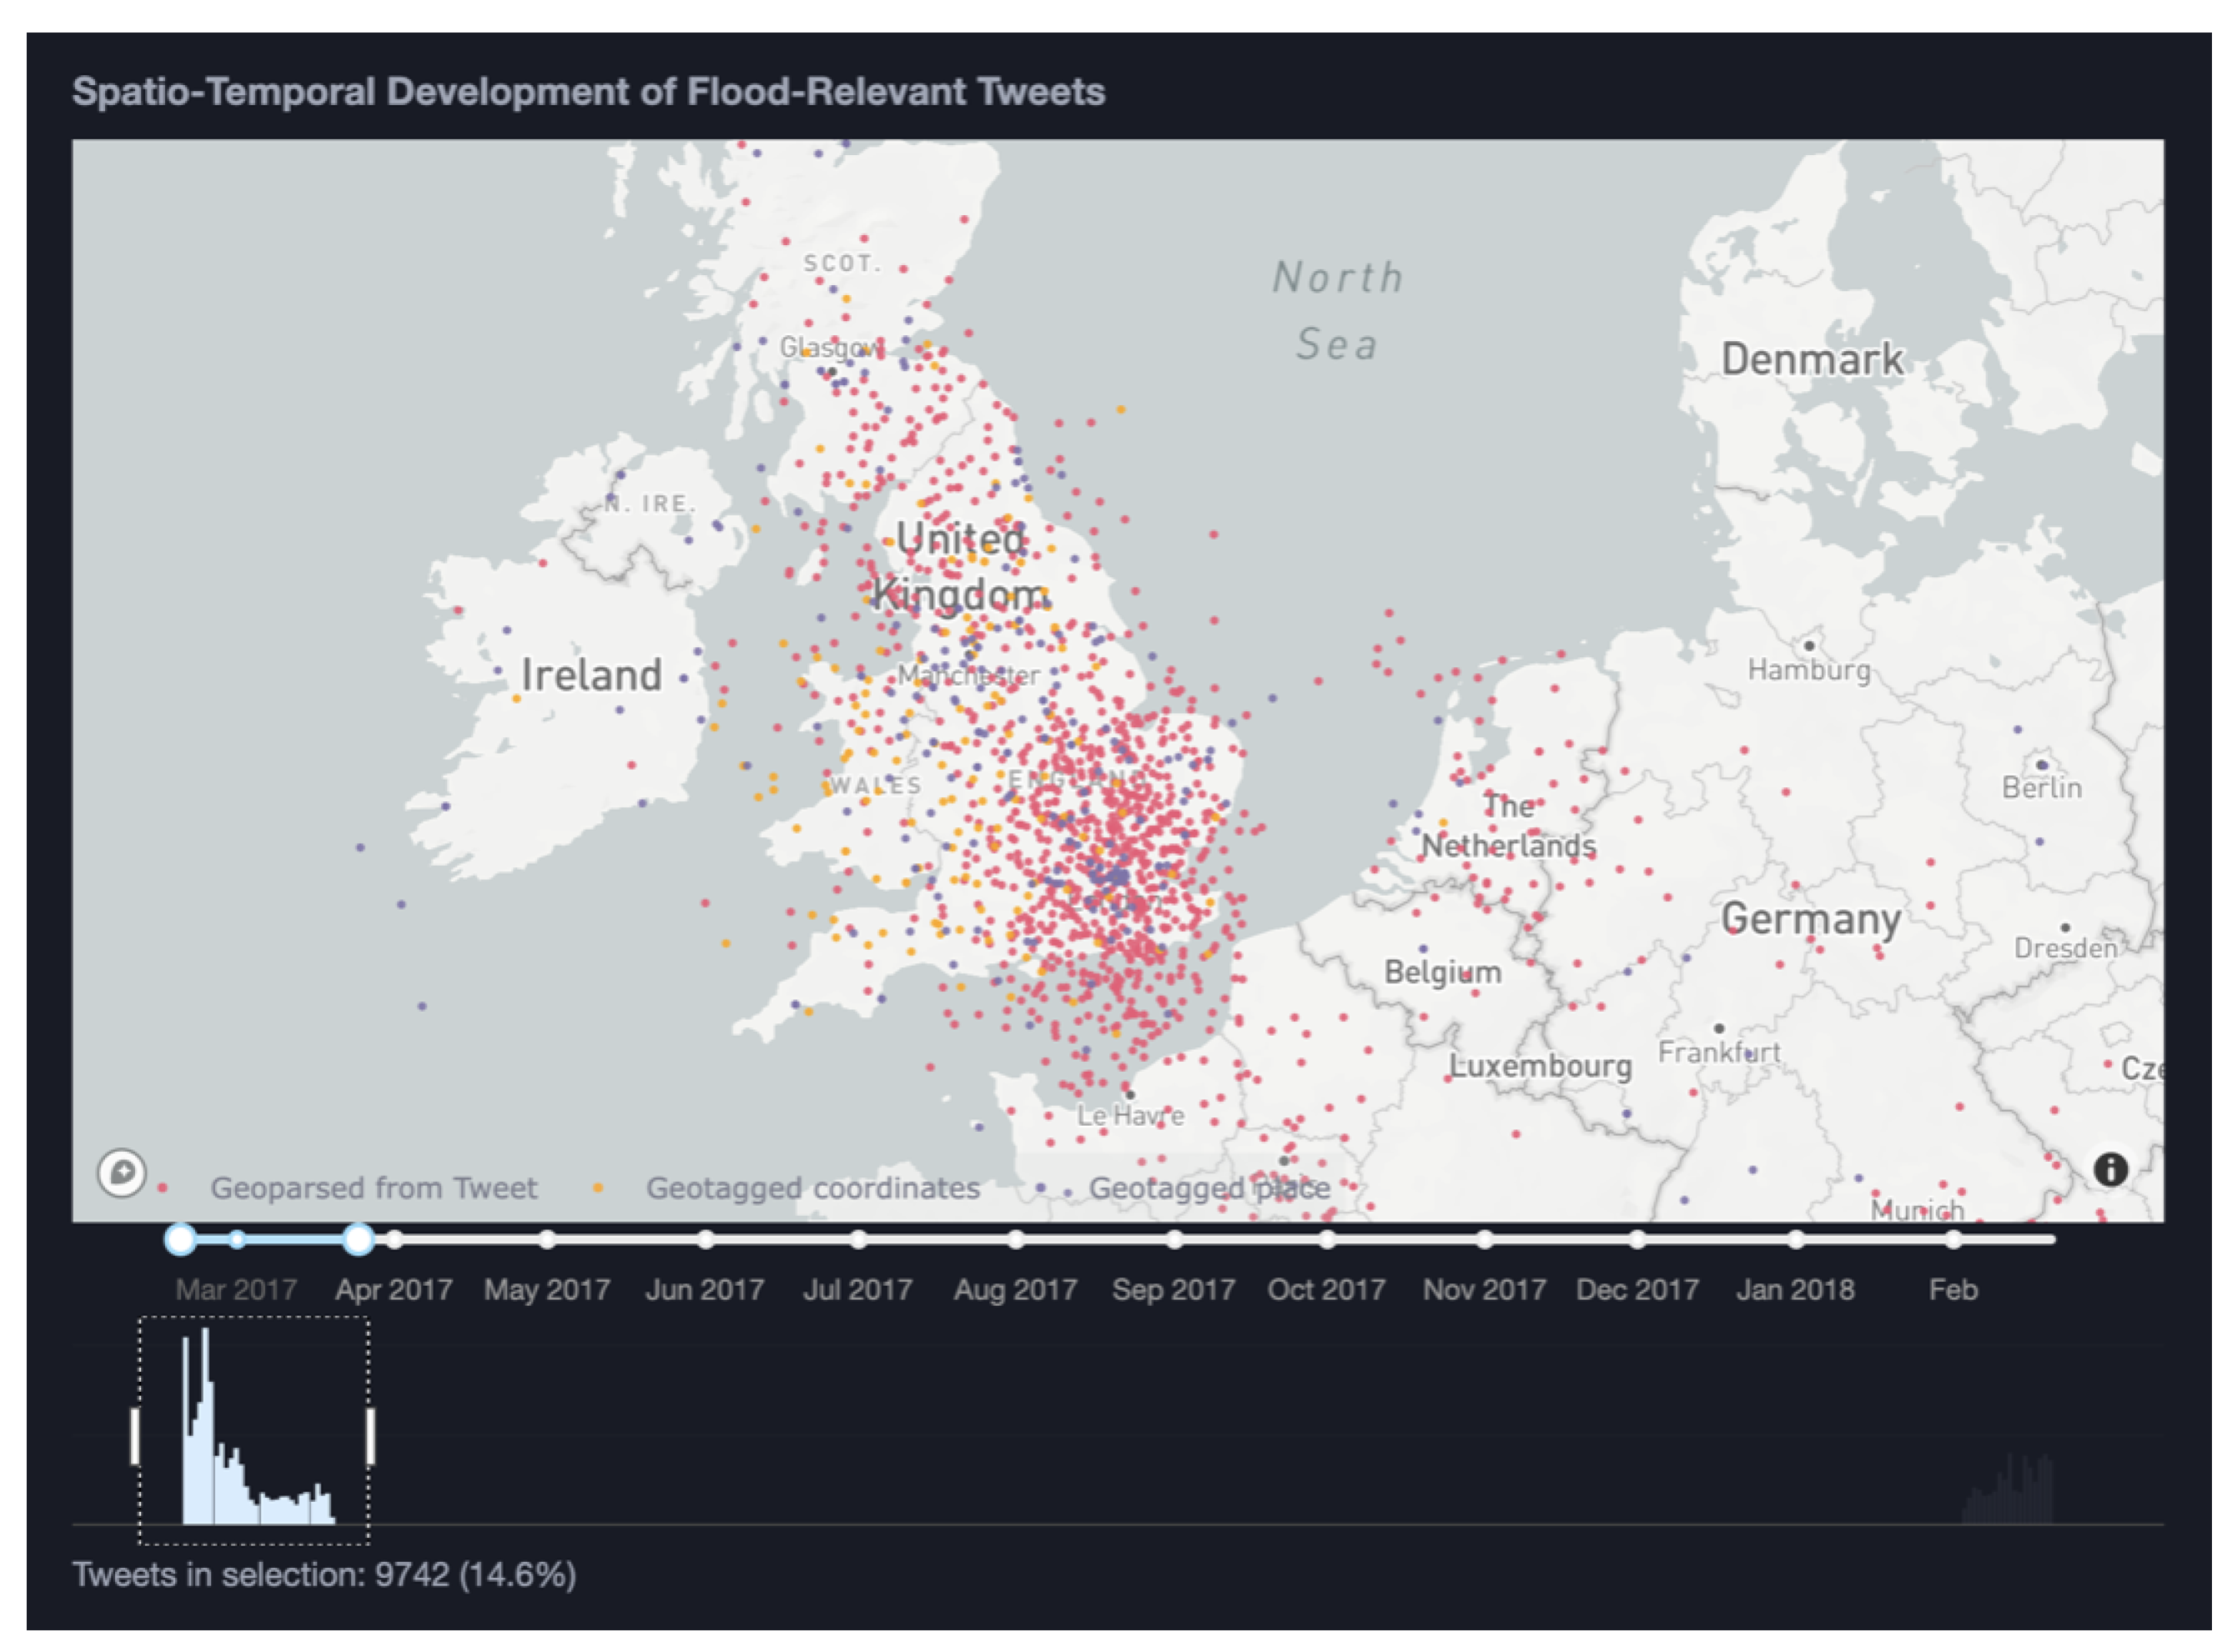2237x1652 pixels.
Task: Jump to the May 2017 timeline marker
Action: [547, 1239]
